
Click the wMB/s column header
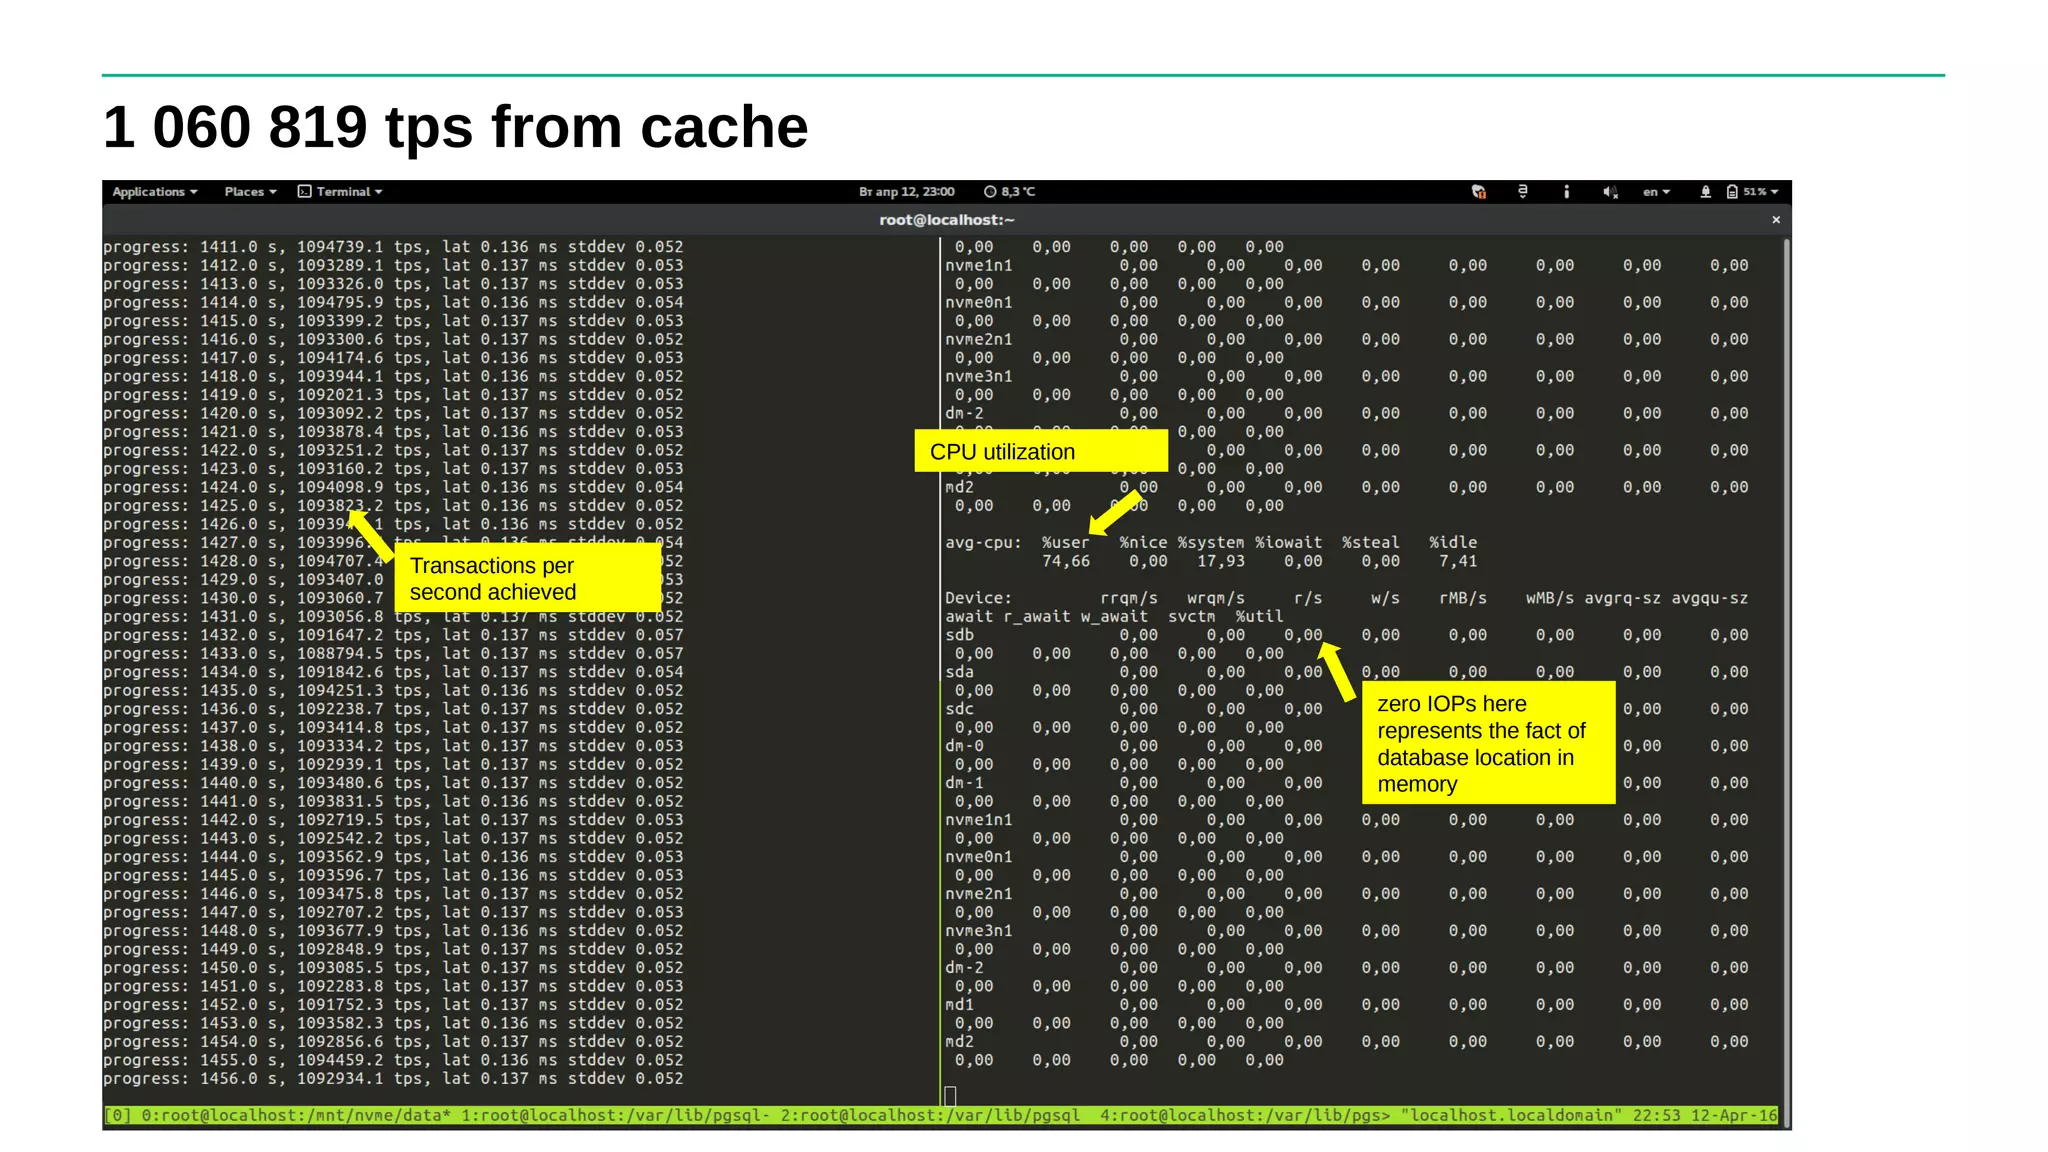tap(1550, 598)
